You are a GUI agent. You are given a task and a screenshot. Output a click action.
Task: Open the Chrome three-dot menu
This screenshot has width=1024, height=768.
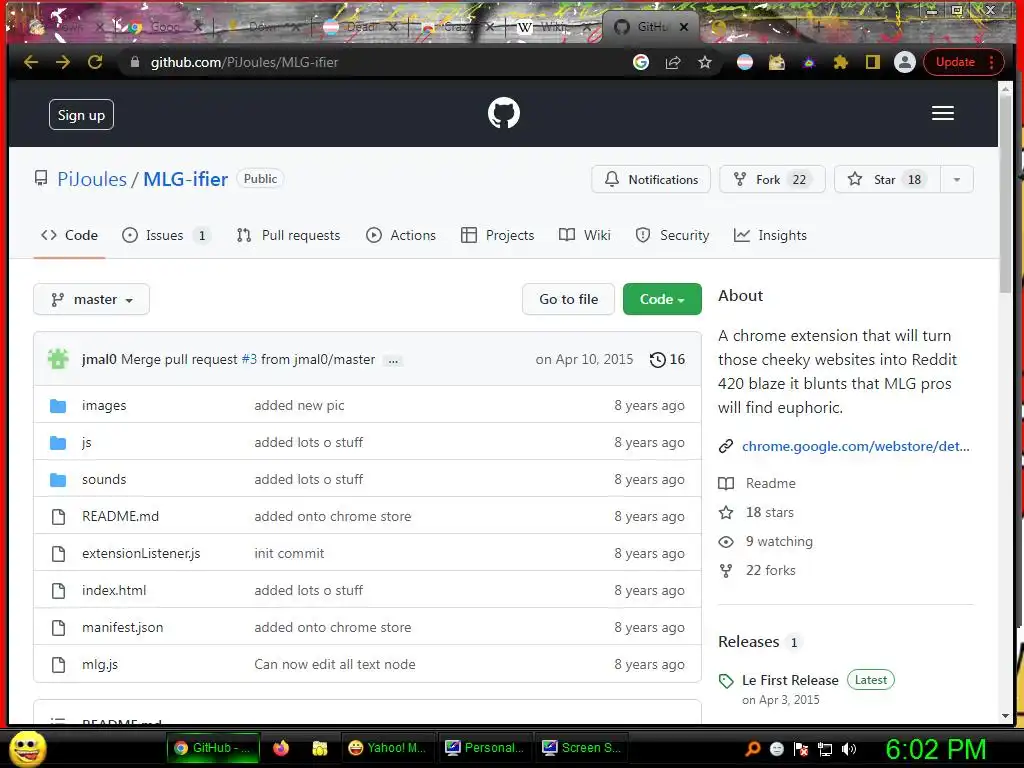pos(991,62)
